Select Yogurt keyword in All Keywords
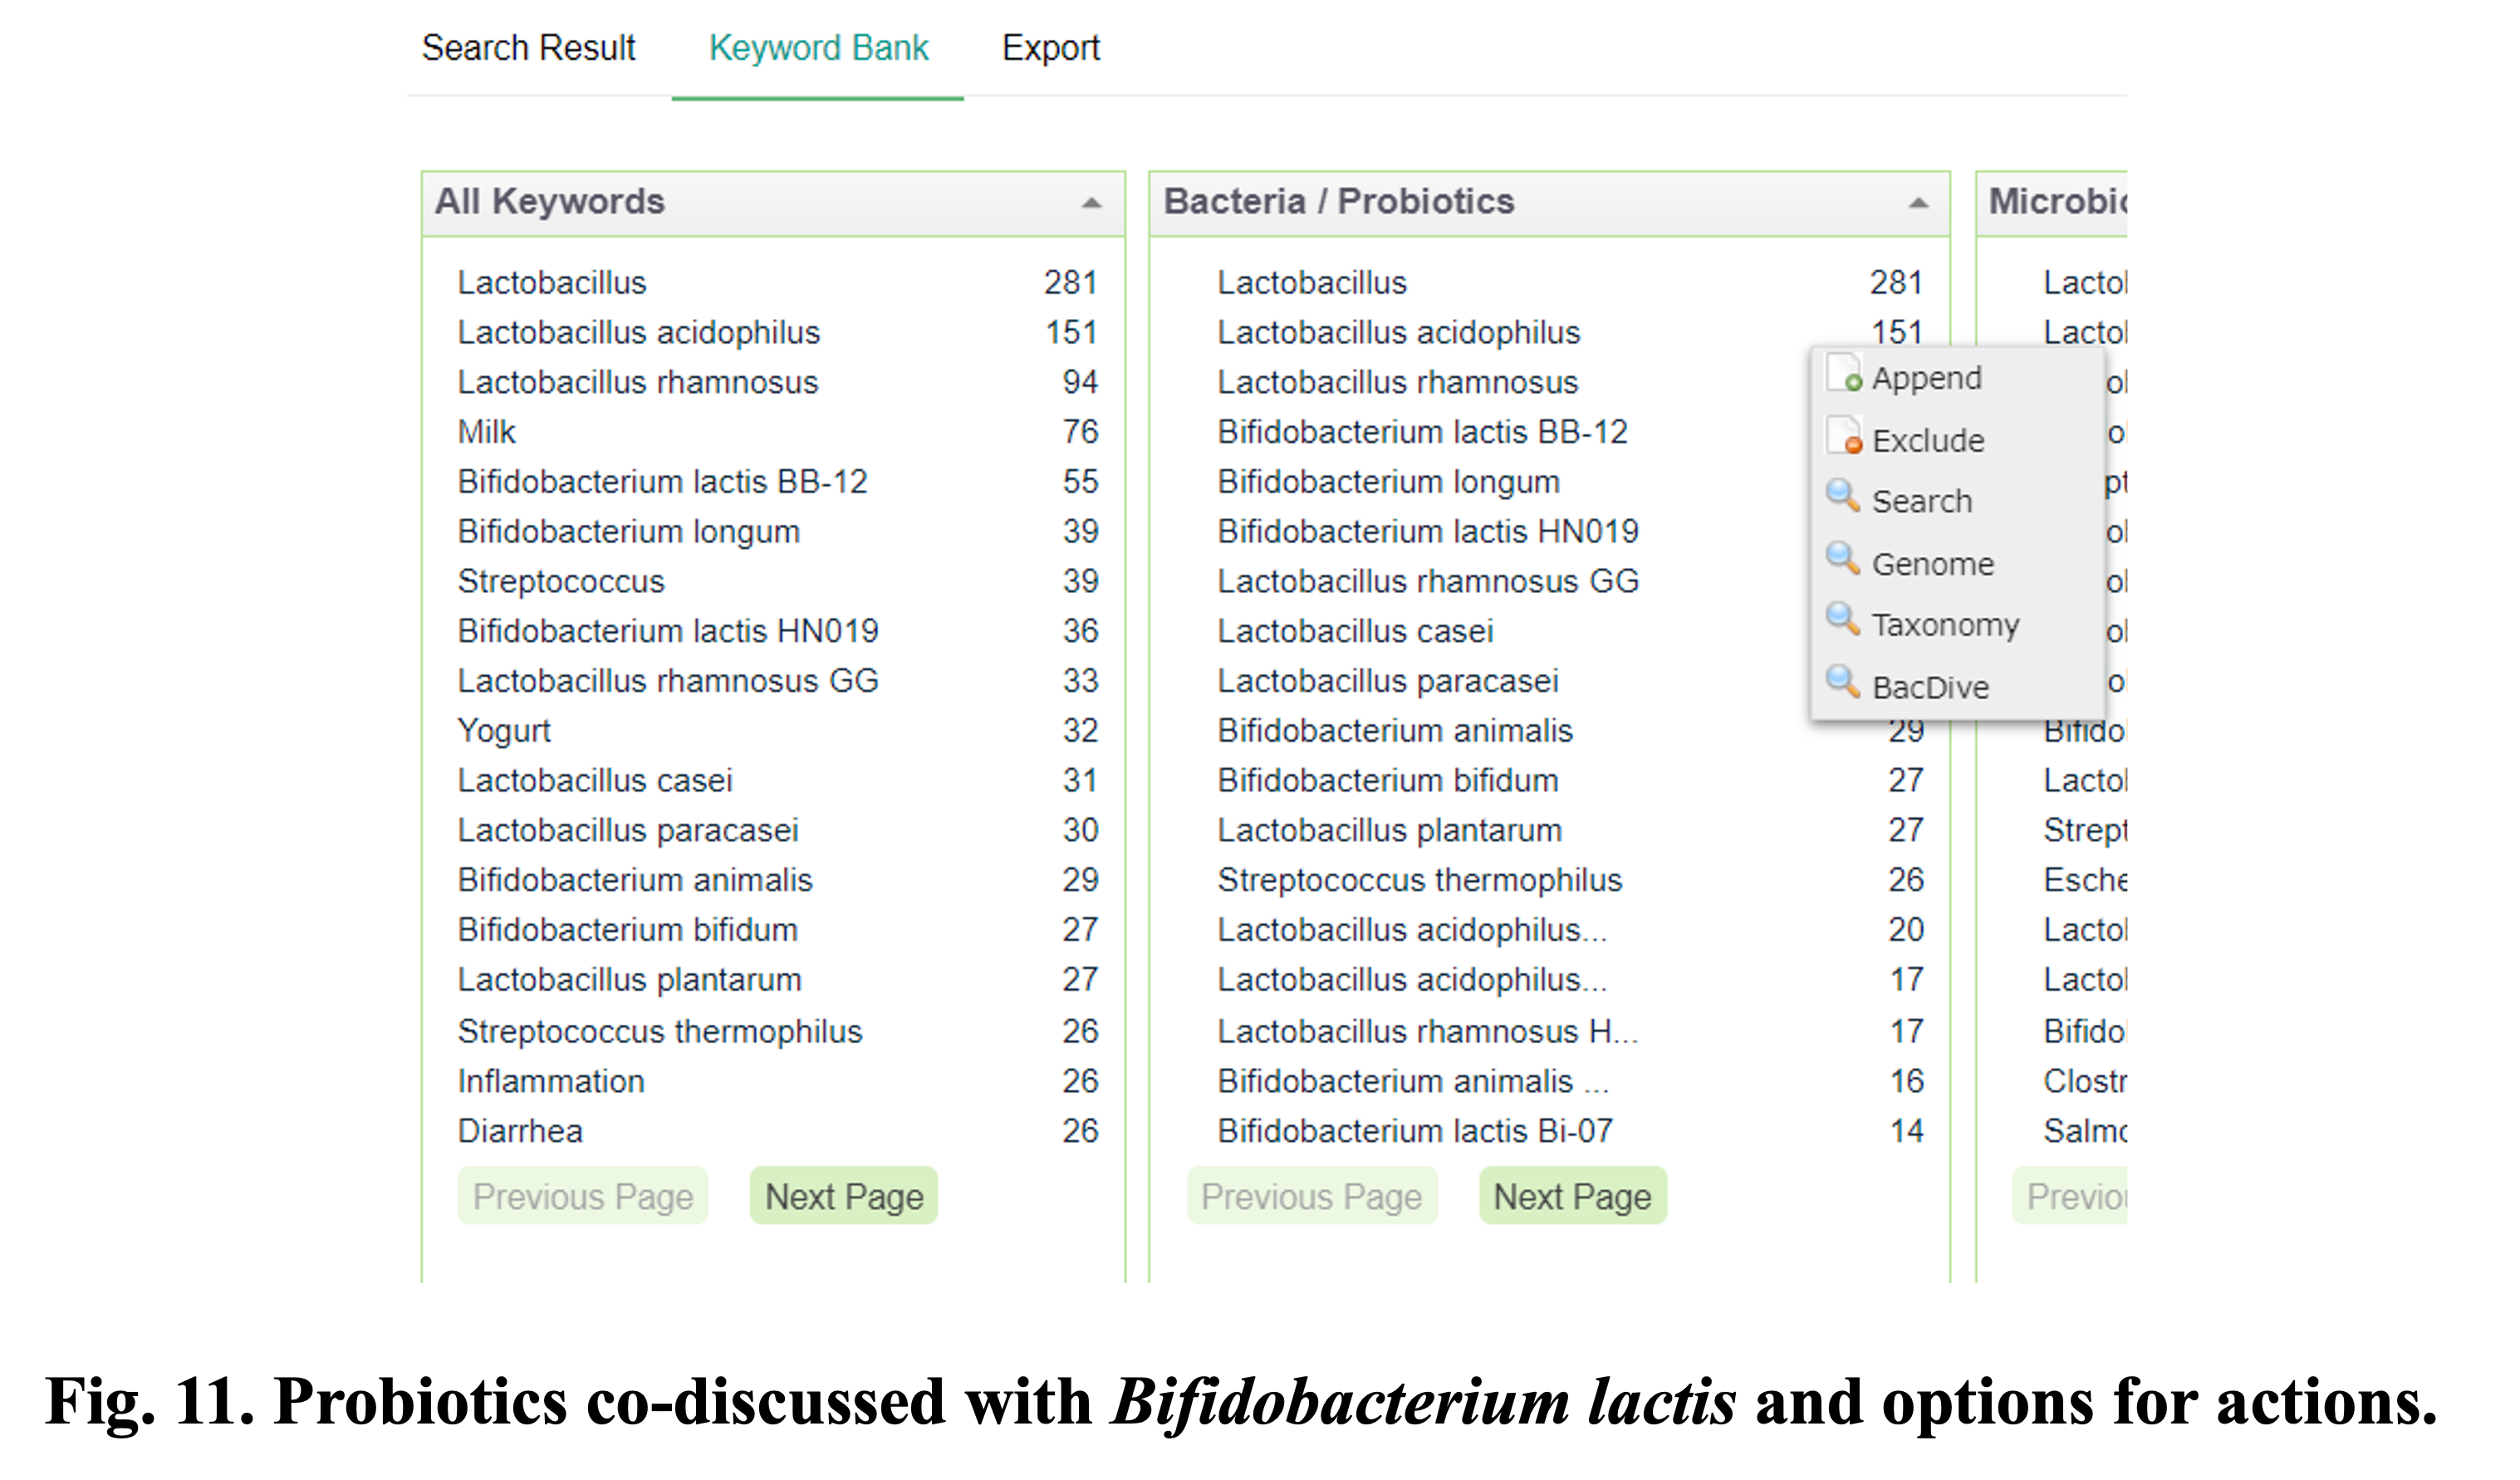 coord(504,731)
